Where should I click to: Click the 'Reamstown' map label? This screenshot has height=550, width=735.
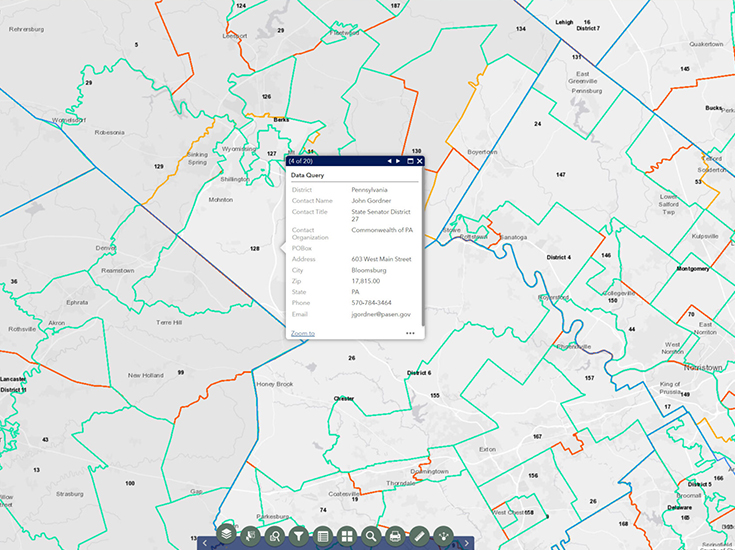coord(118,271)
